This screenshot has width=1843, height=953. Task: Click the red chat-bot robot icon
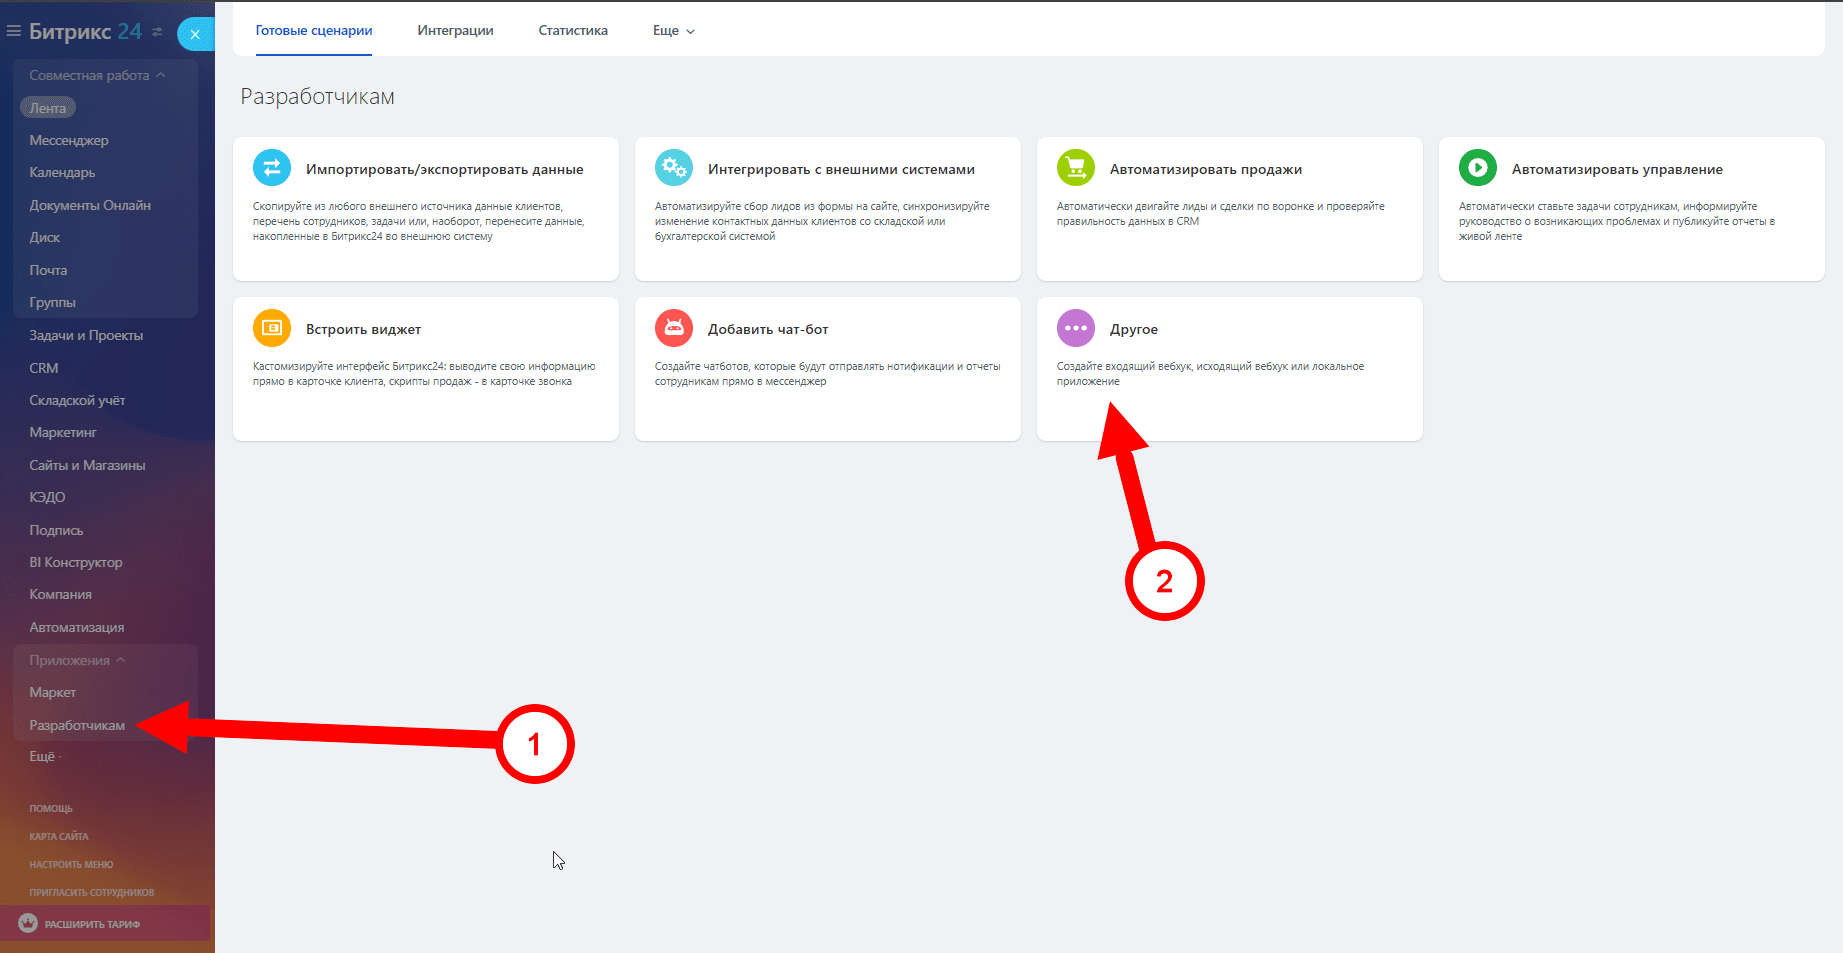tap(674, 328)
